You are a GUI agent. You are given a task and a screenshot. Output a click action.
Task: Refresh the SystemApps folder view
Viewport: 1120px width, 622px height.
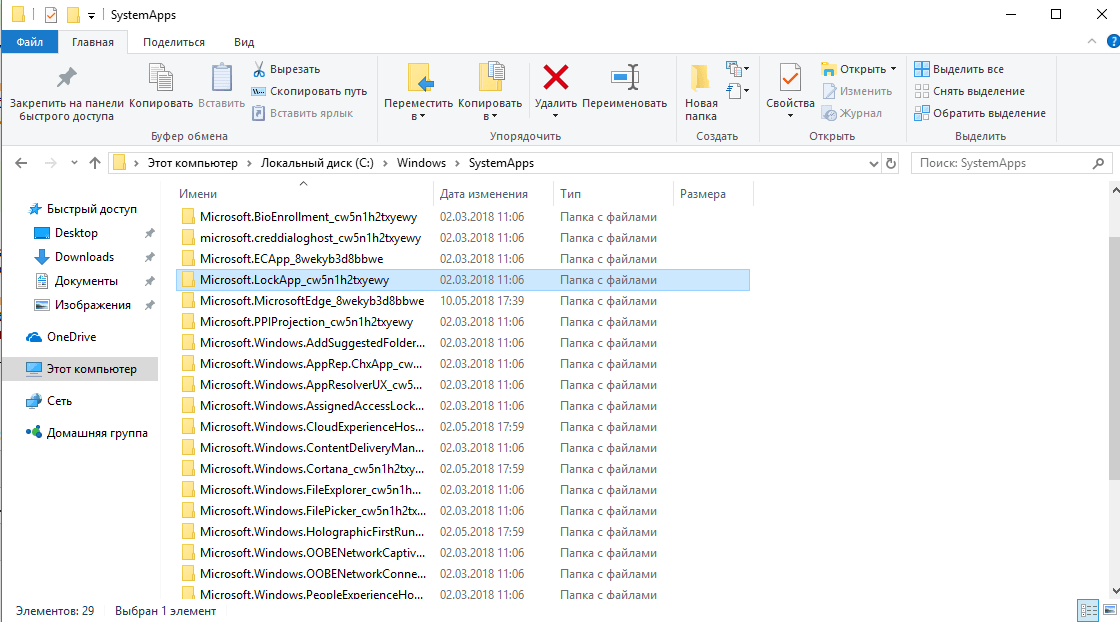pyautogui.click(x=891, y=164)
